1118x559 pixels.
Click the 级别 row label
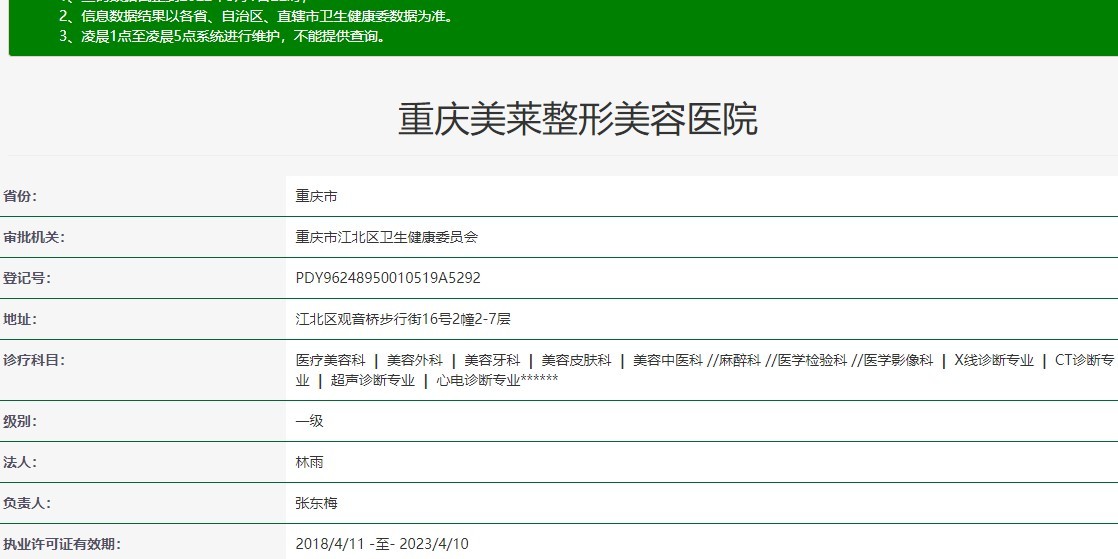pyautogui.click(x=20, y=421)
